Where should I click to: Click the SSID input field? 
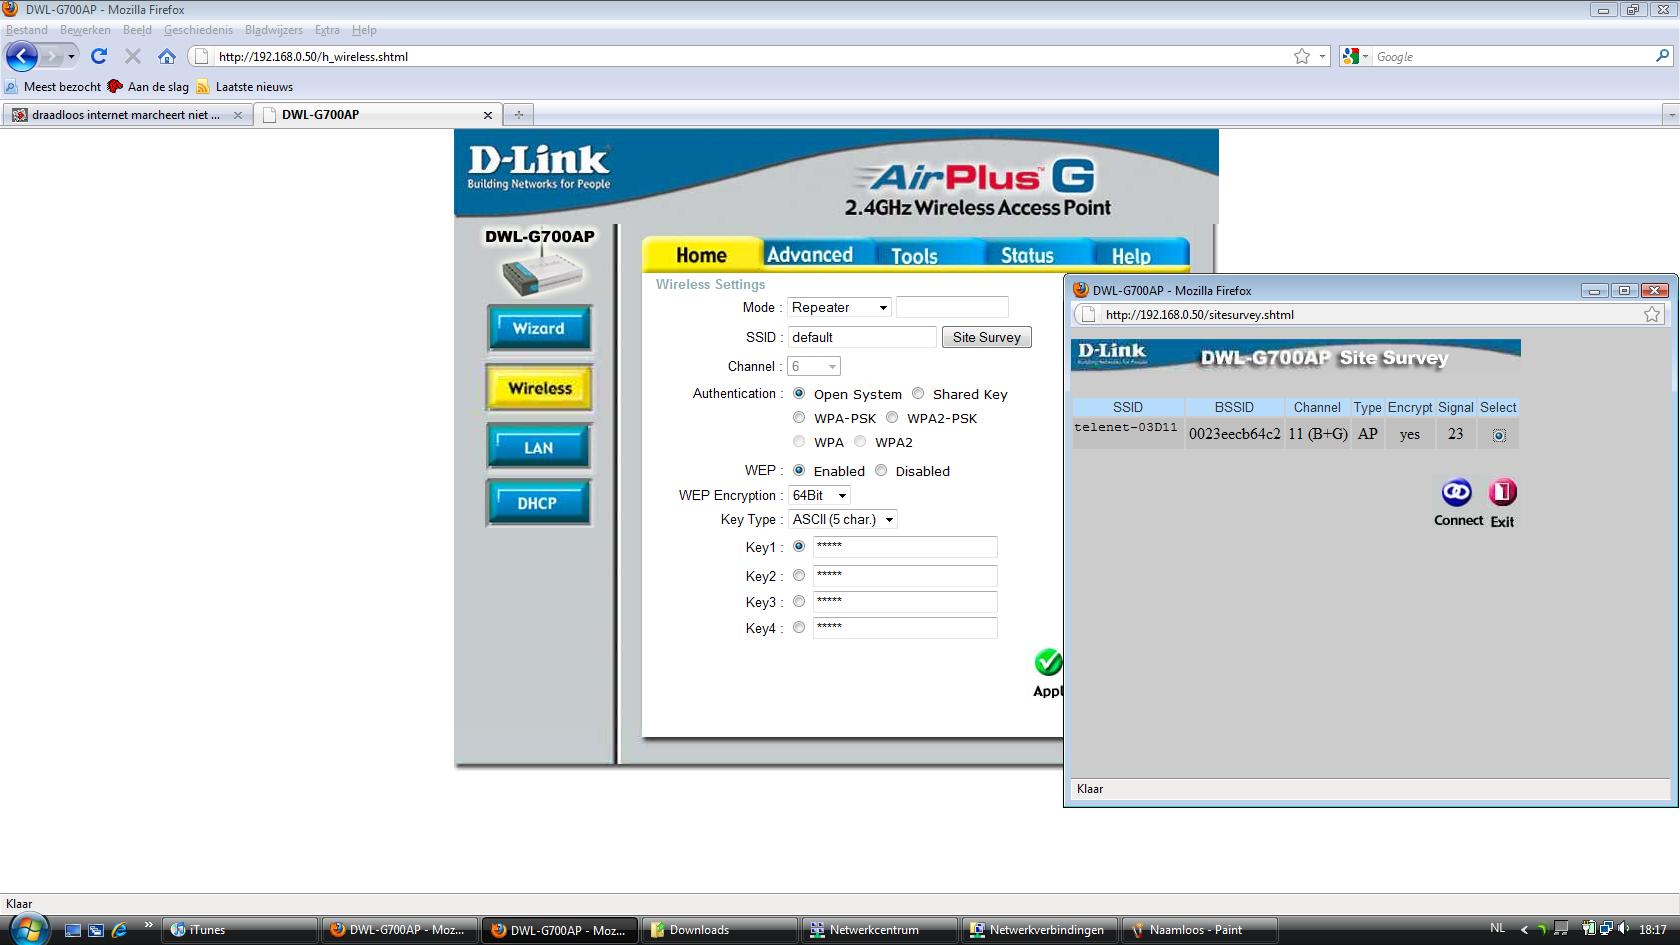click(862, 337)
